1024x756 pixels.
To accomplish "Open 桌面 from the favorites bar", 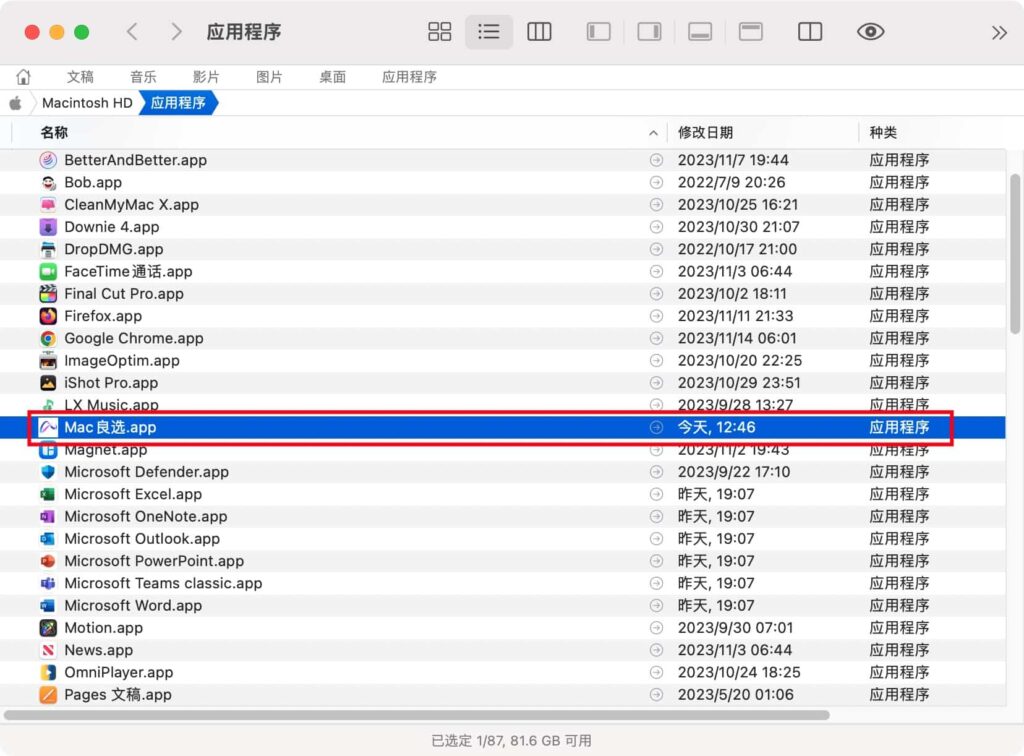I will tap(332, 76).
